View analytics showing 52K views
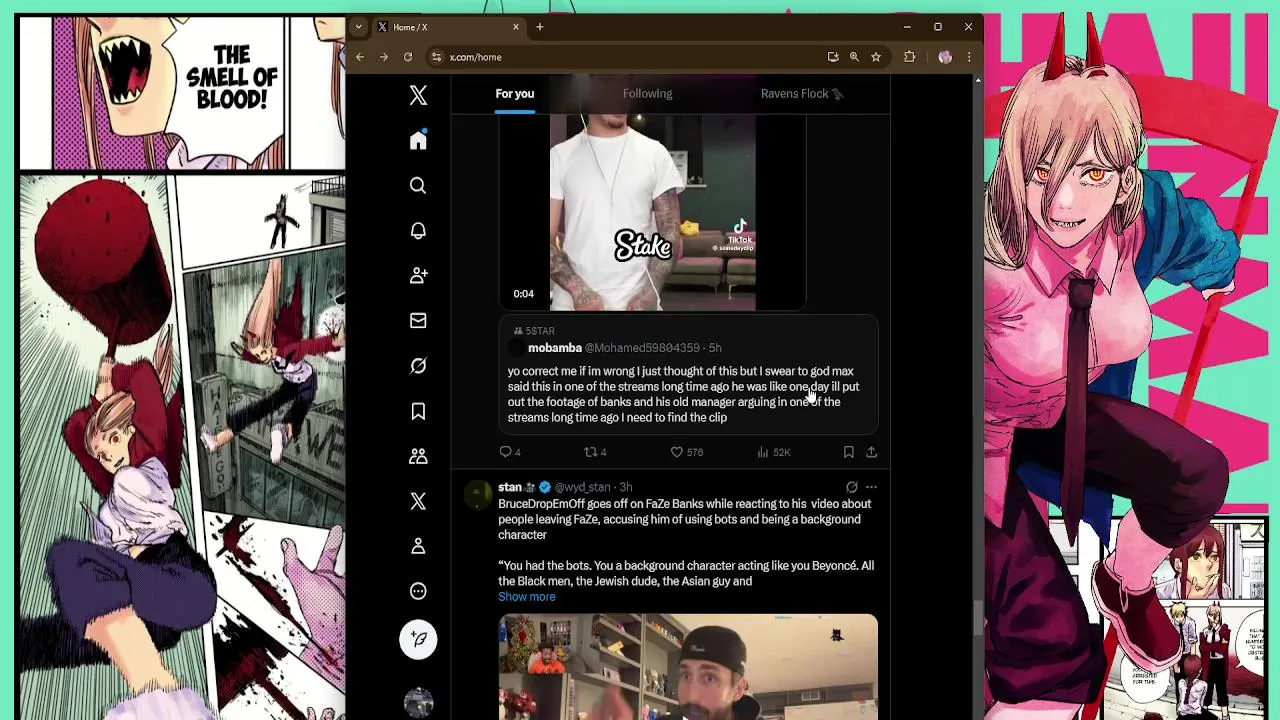Screen dimensions: 1280x720 pyautogui.click(x=774, y=452)
